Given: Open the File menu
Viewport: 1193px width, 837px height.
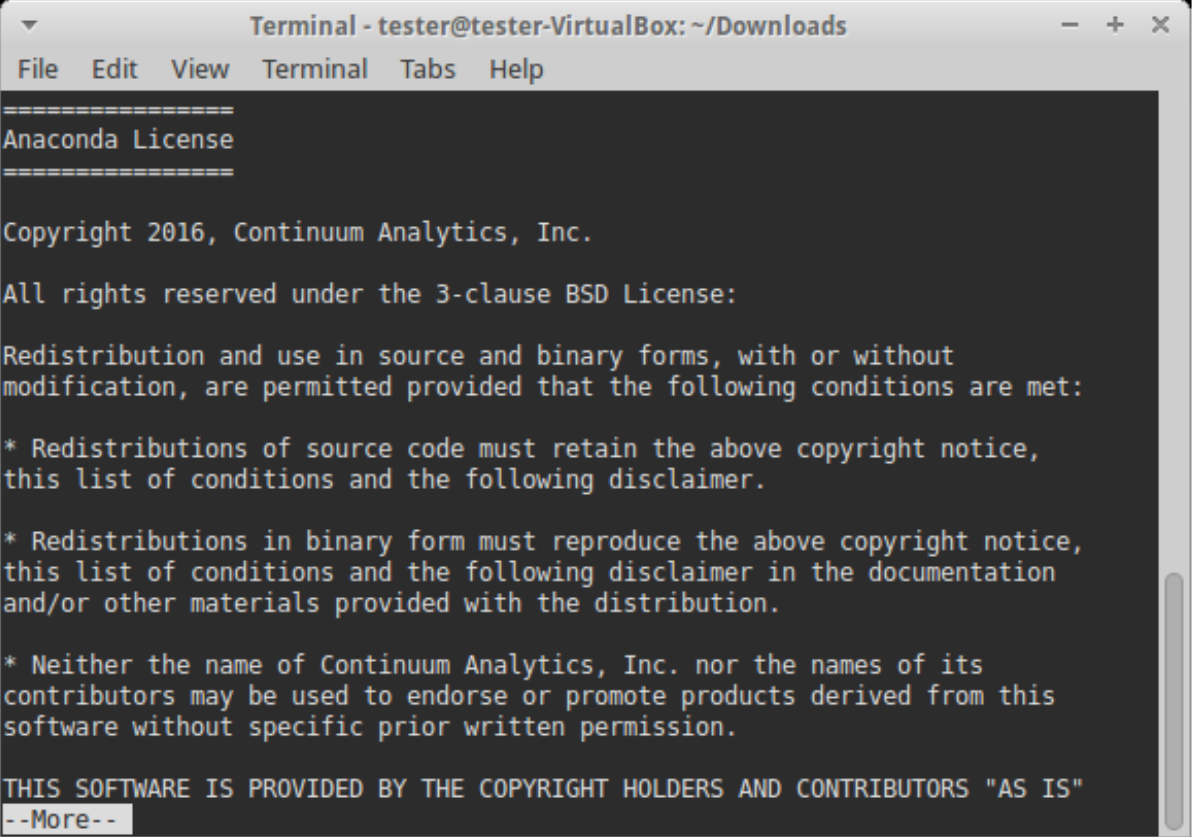Looking at the screenshot, I should tap(38, 70).
